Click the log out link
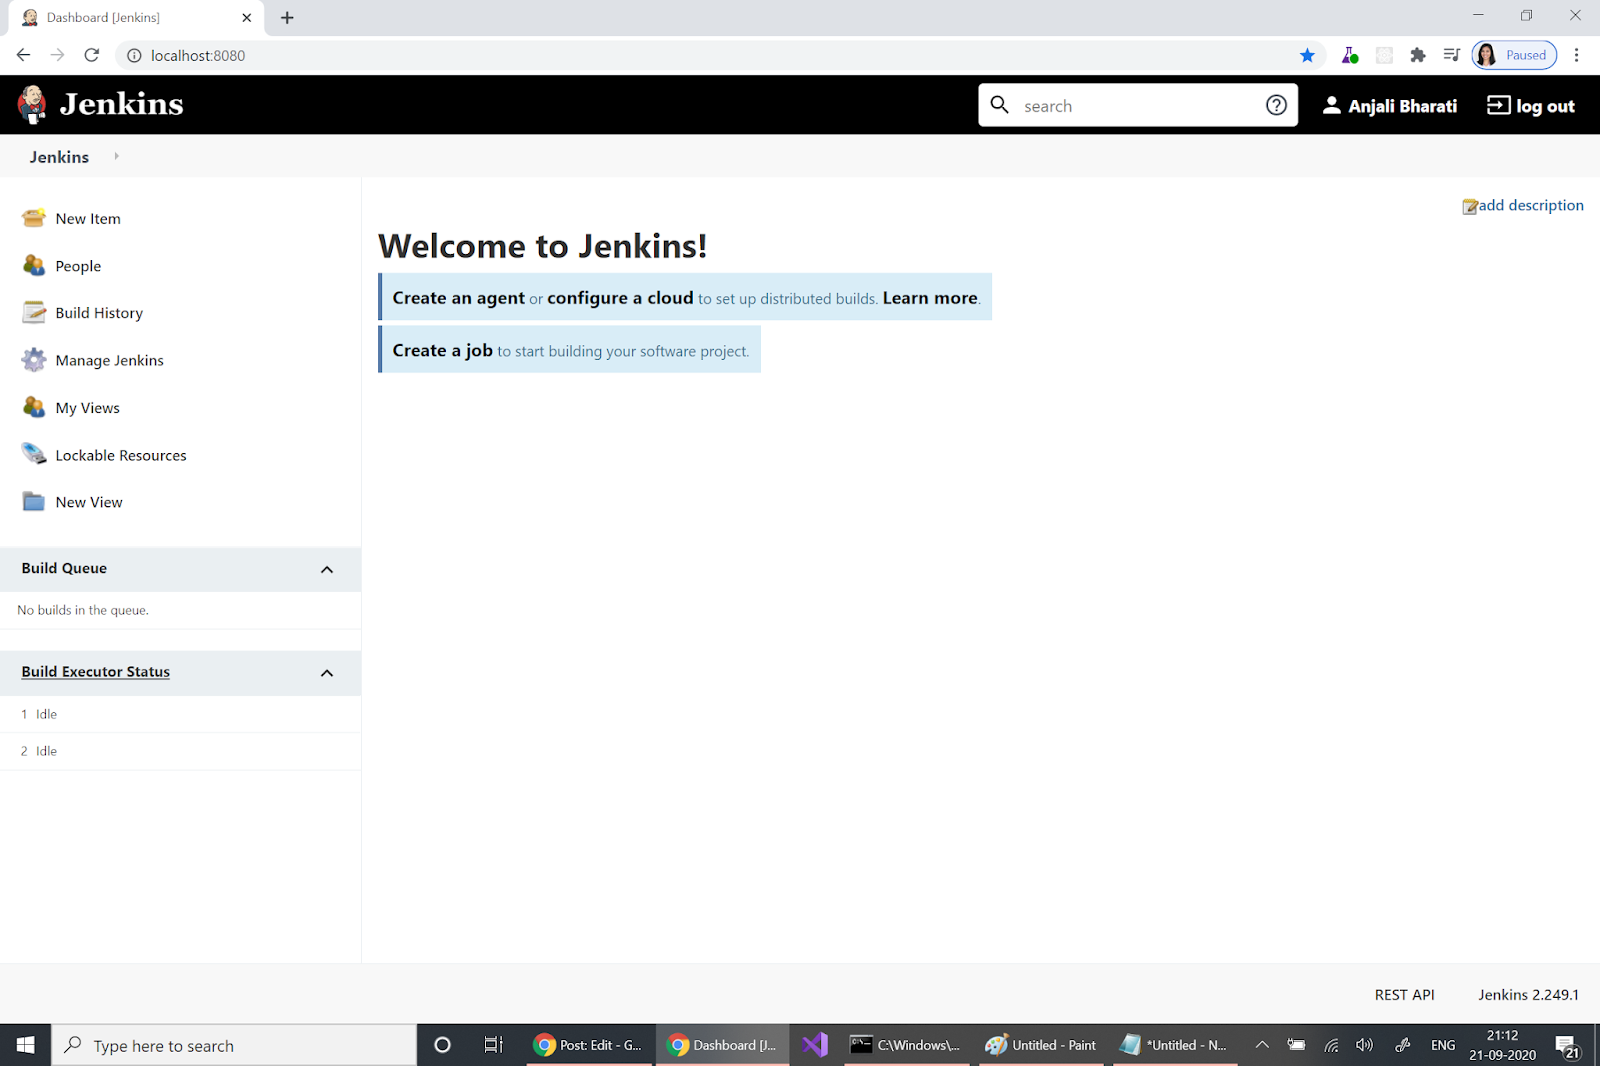This screenshot has width=1600, height=1066. (1545, 106)
